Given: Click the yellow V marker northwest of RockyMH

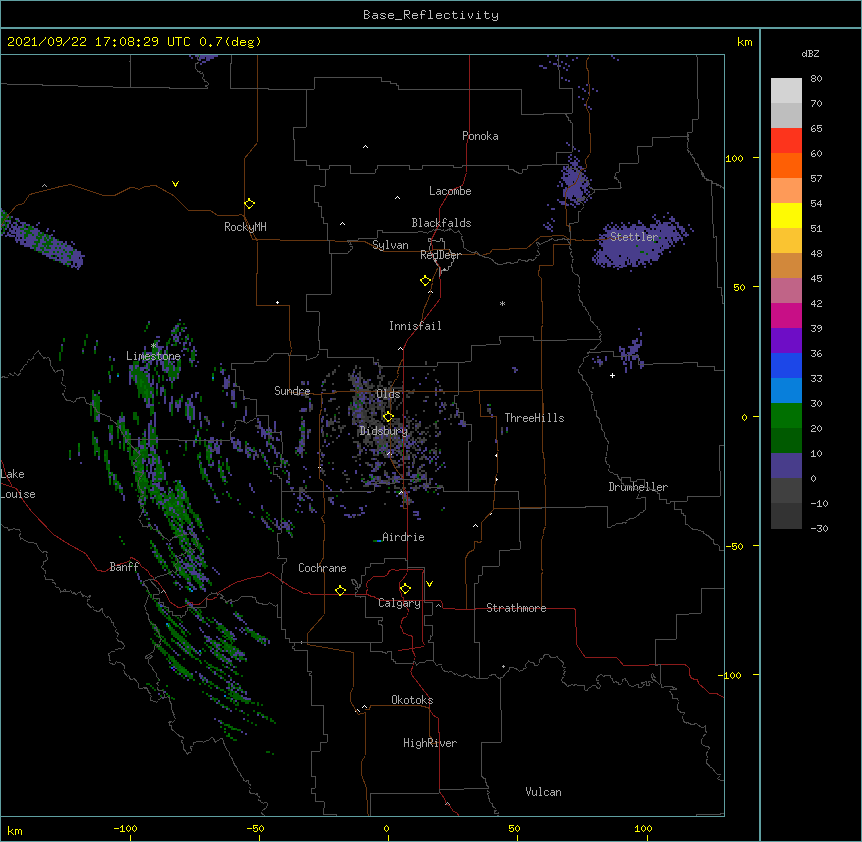Looking at the screenshot, I should (x=175, y=184).
